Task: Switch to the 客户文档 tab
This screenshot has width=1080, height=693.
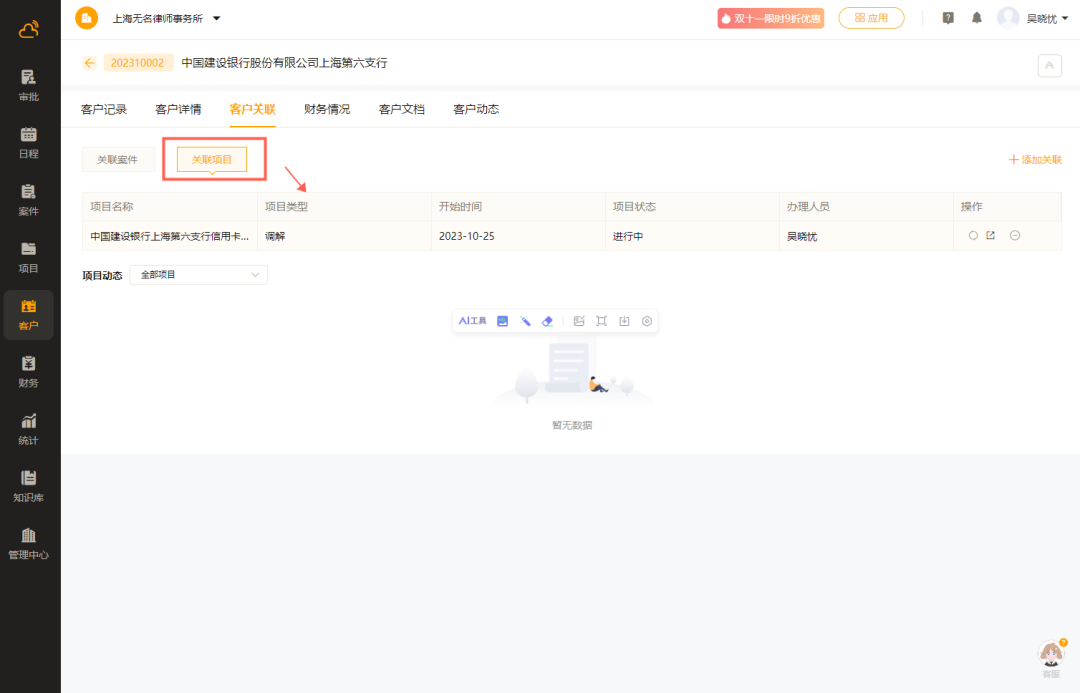Action: pos(401,109)
